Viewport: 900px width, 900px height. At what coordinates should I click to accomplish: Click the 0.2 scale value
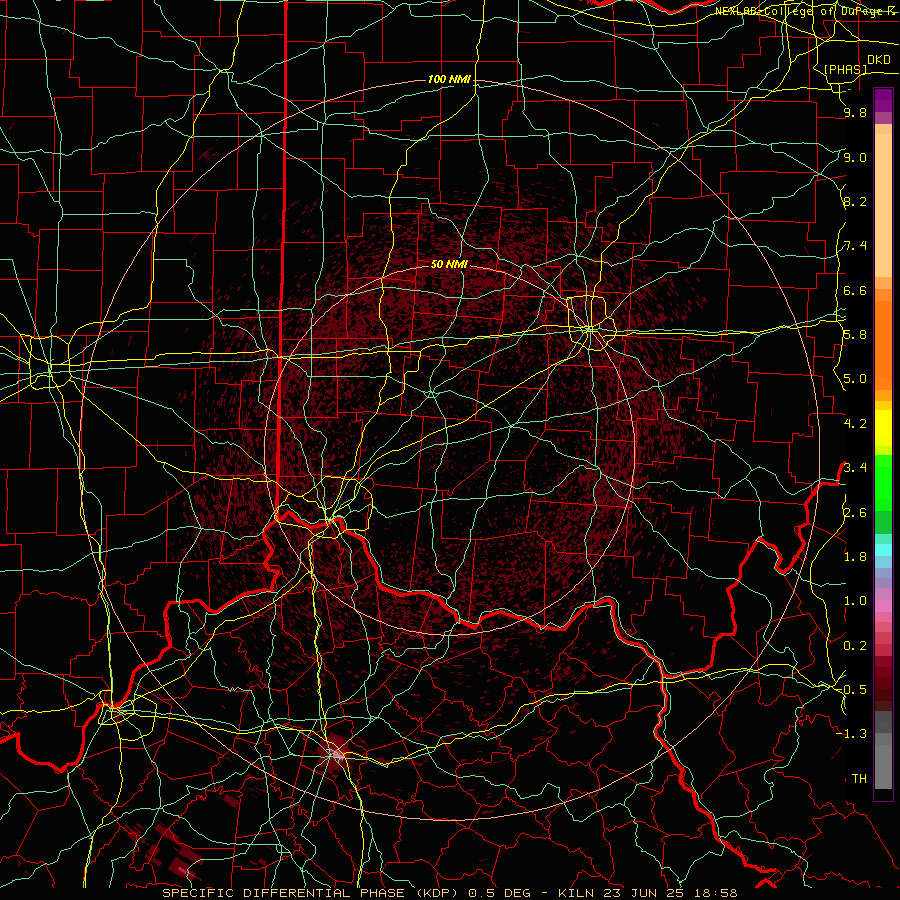[855, 646]
